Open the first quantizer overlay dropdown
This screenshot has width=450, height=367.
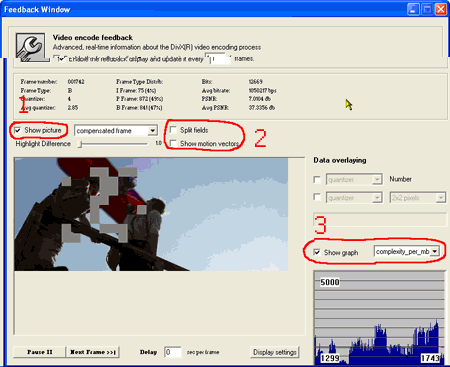354,180
